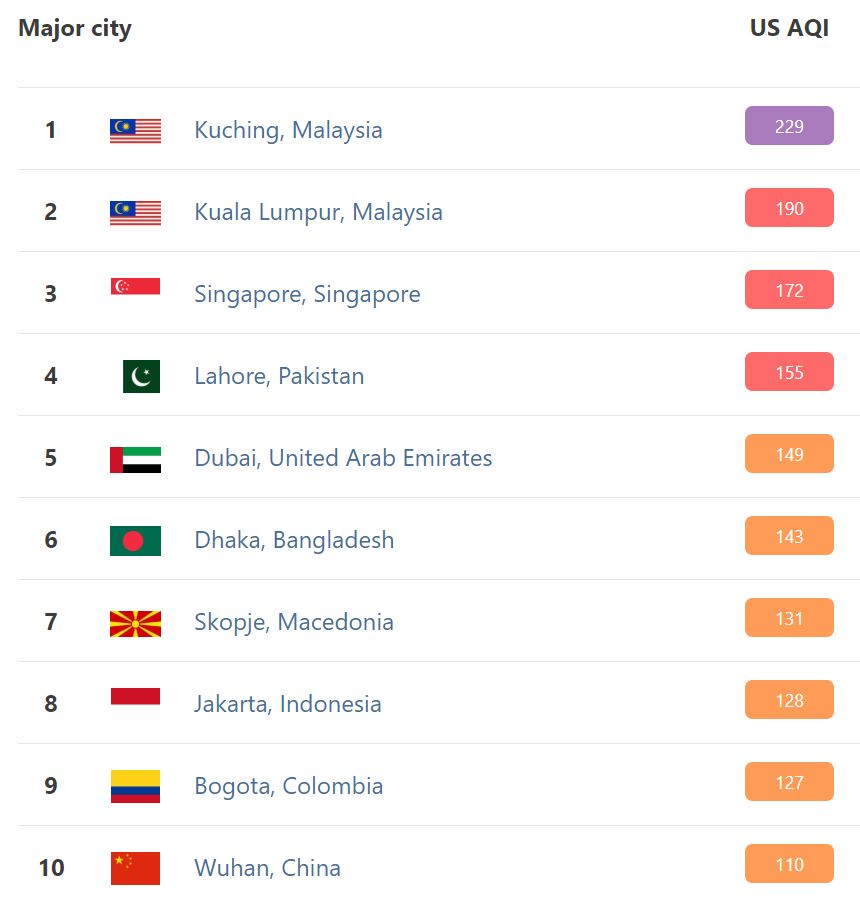Click the Bangladesh flag icon
Image resolution: width=860 pixels, height=902 pixels.
click(135, 541)
